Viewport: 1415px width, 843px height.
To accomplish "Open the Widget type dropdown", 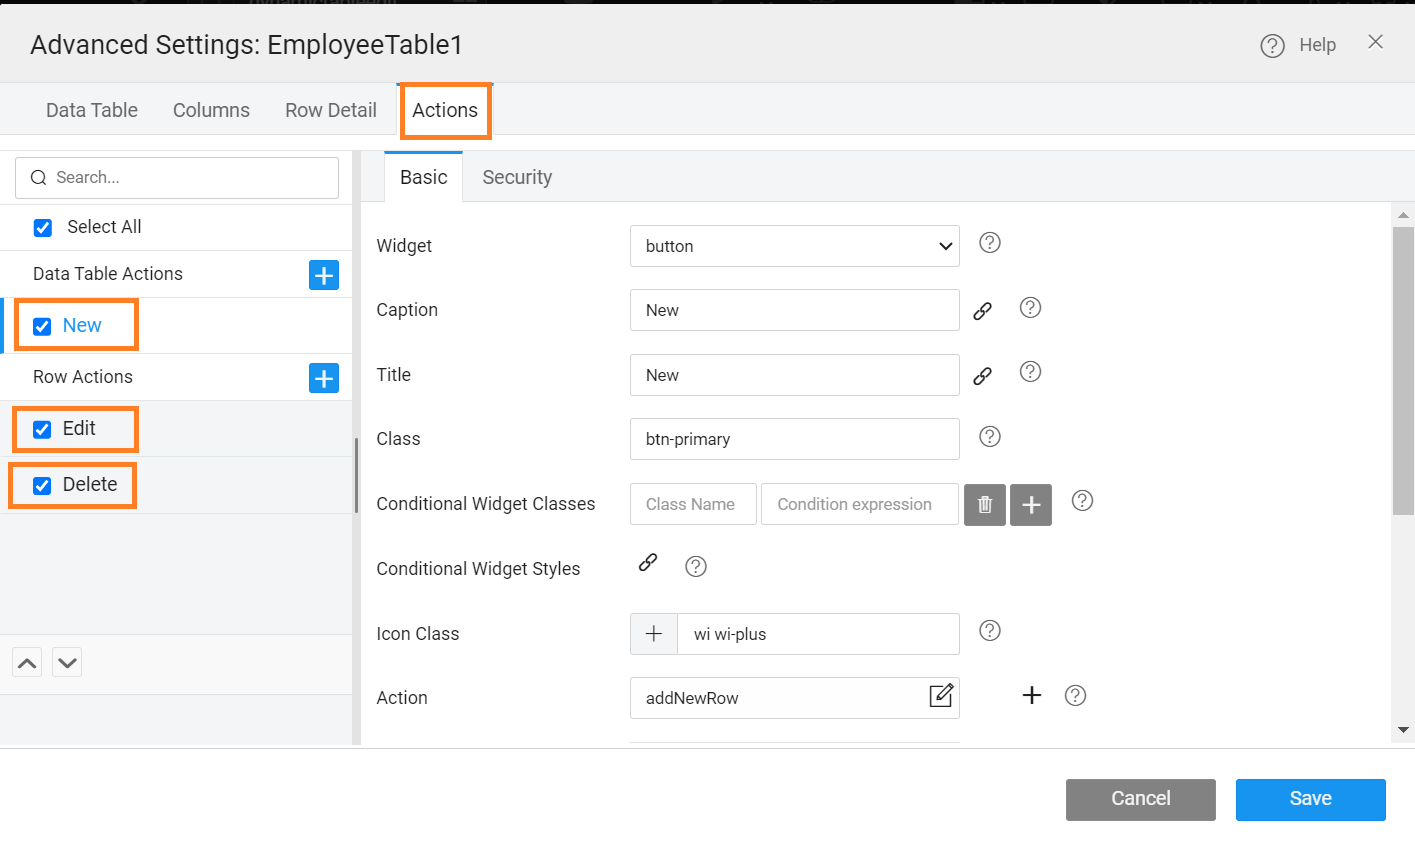I will coord(794,246).
